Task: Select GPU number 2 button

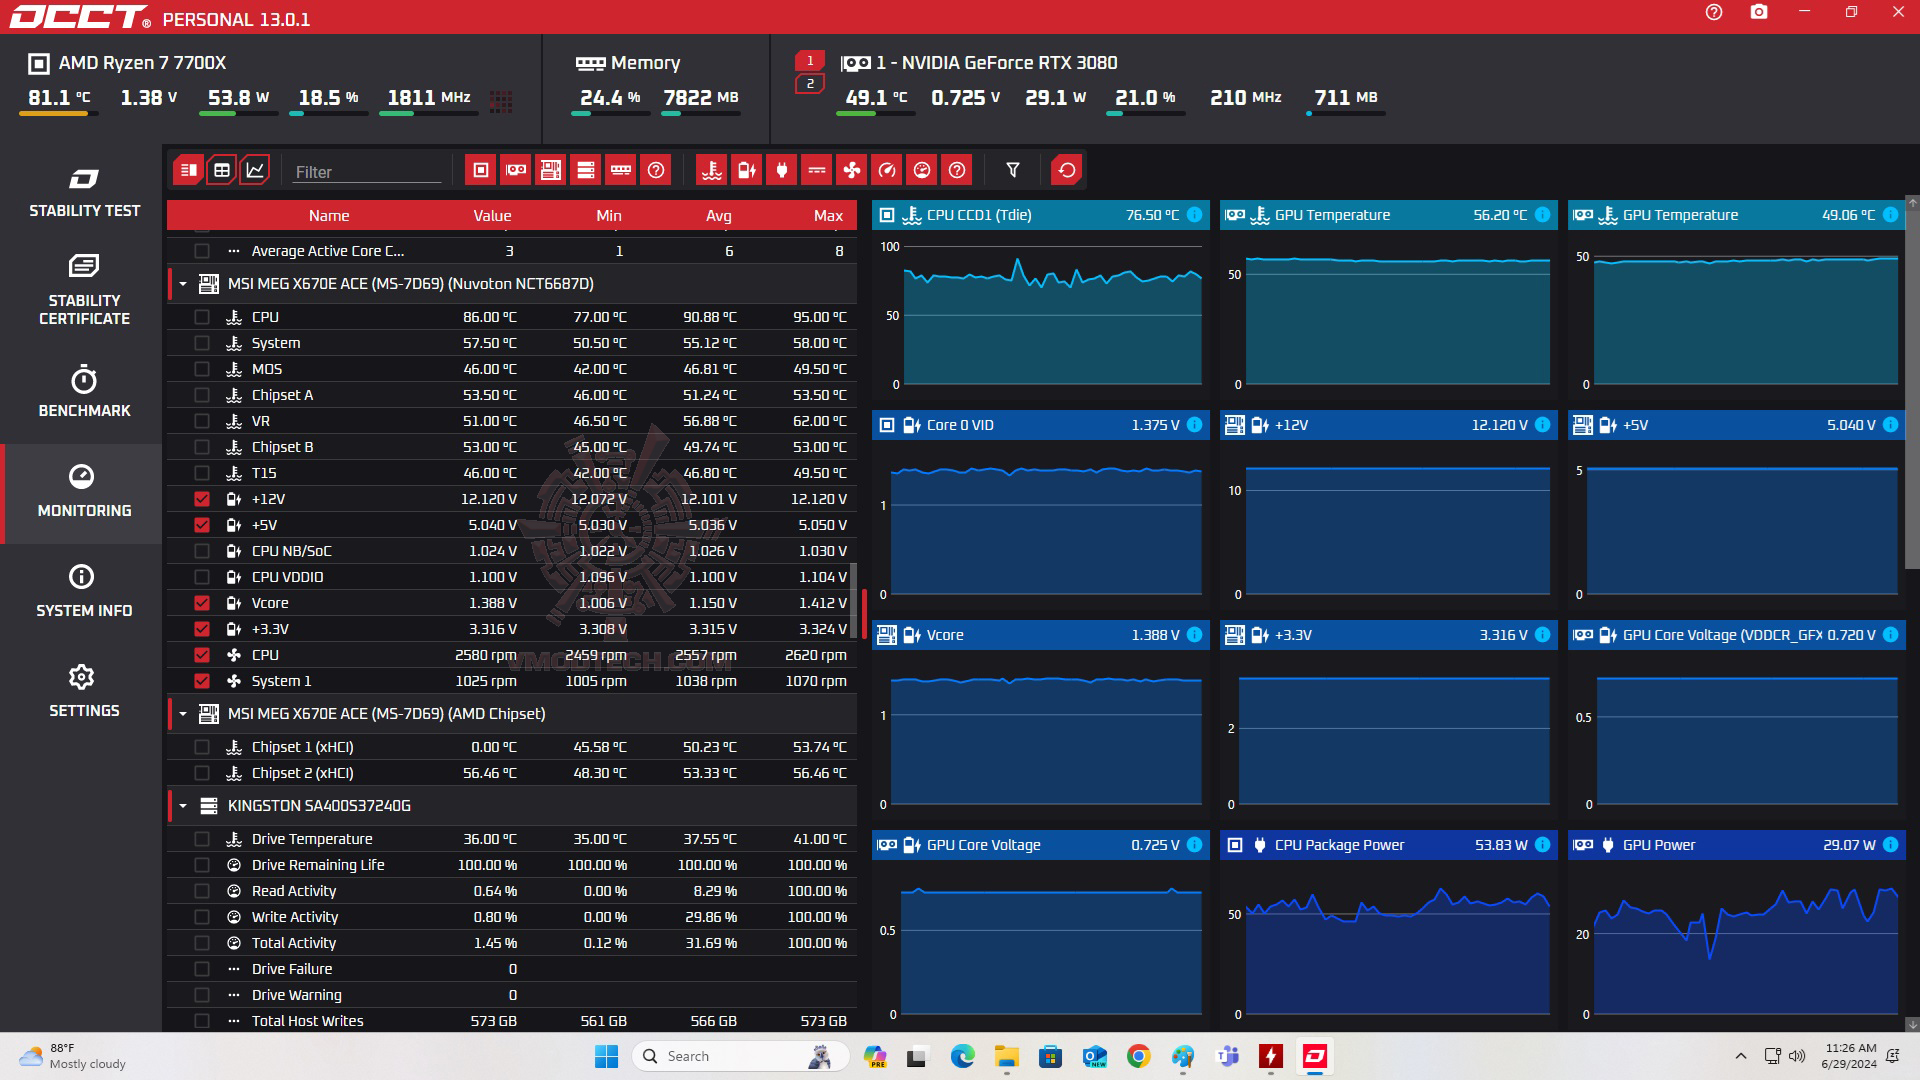Action: click(810, 83)
